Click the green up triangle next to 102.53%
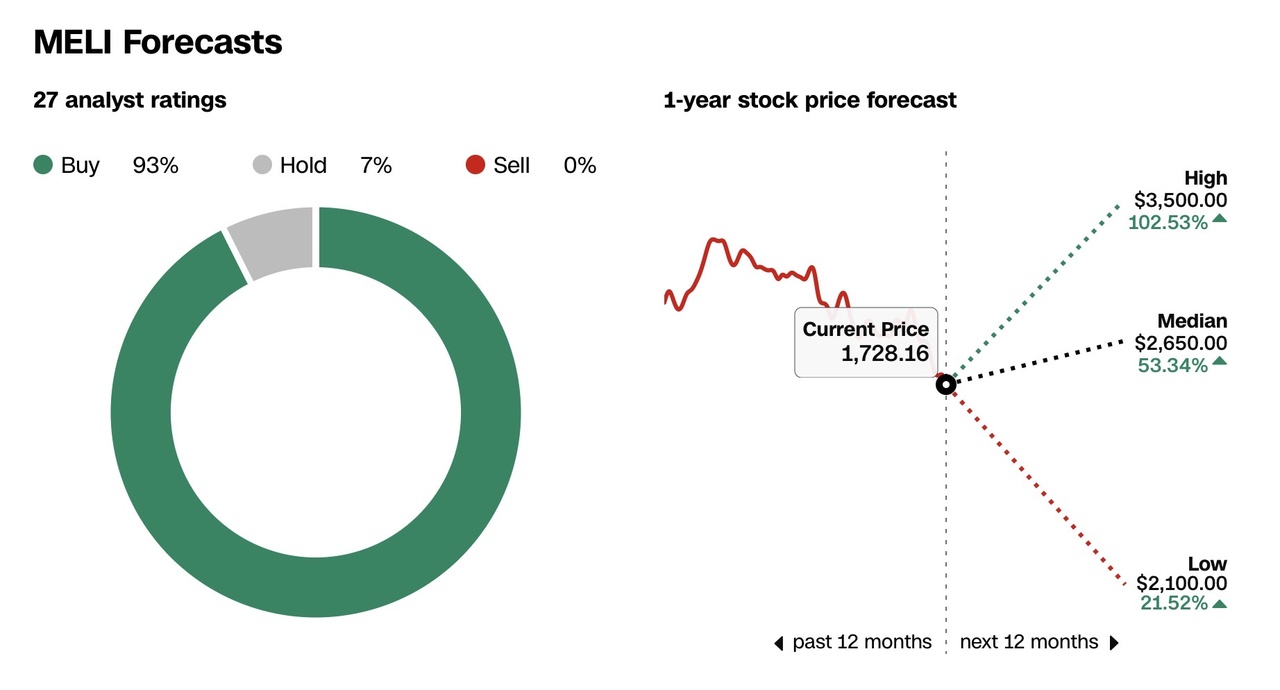 [1219, 221]
